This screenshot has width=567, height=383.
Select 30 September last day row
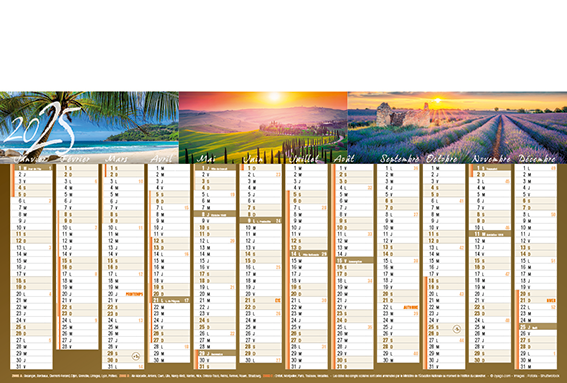[x=398, y=360]
